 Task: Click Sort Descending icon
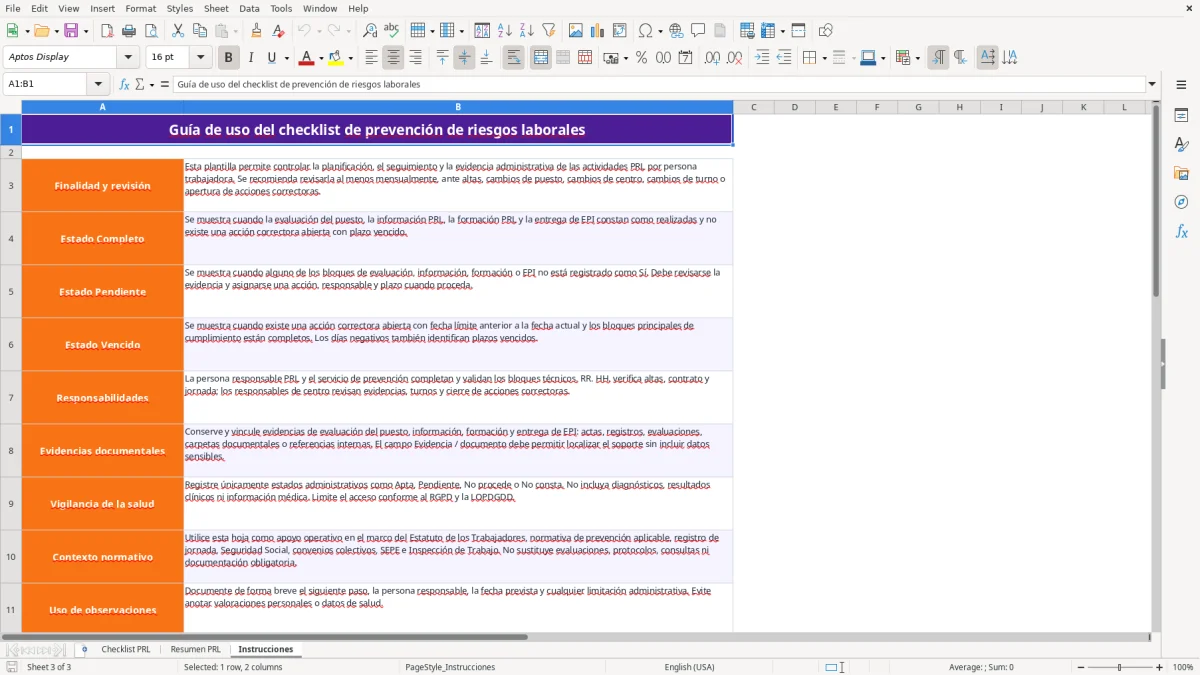pos(527,31)
